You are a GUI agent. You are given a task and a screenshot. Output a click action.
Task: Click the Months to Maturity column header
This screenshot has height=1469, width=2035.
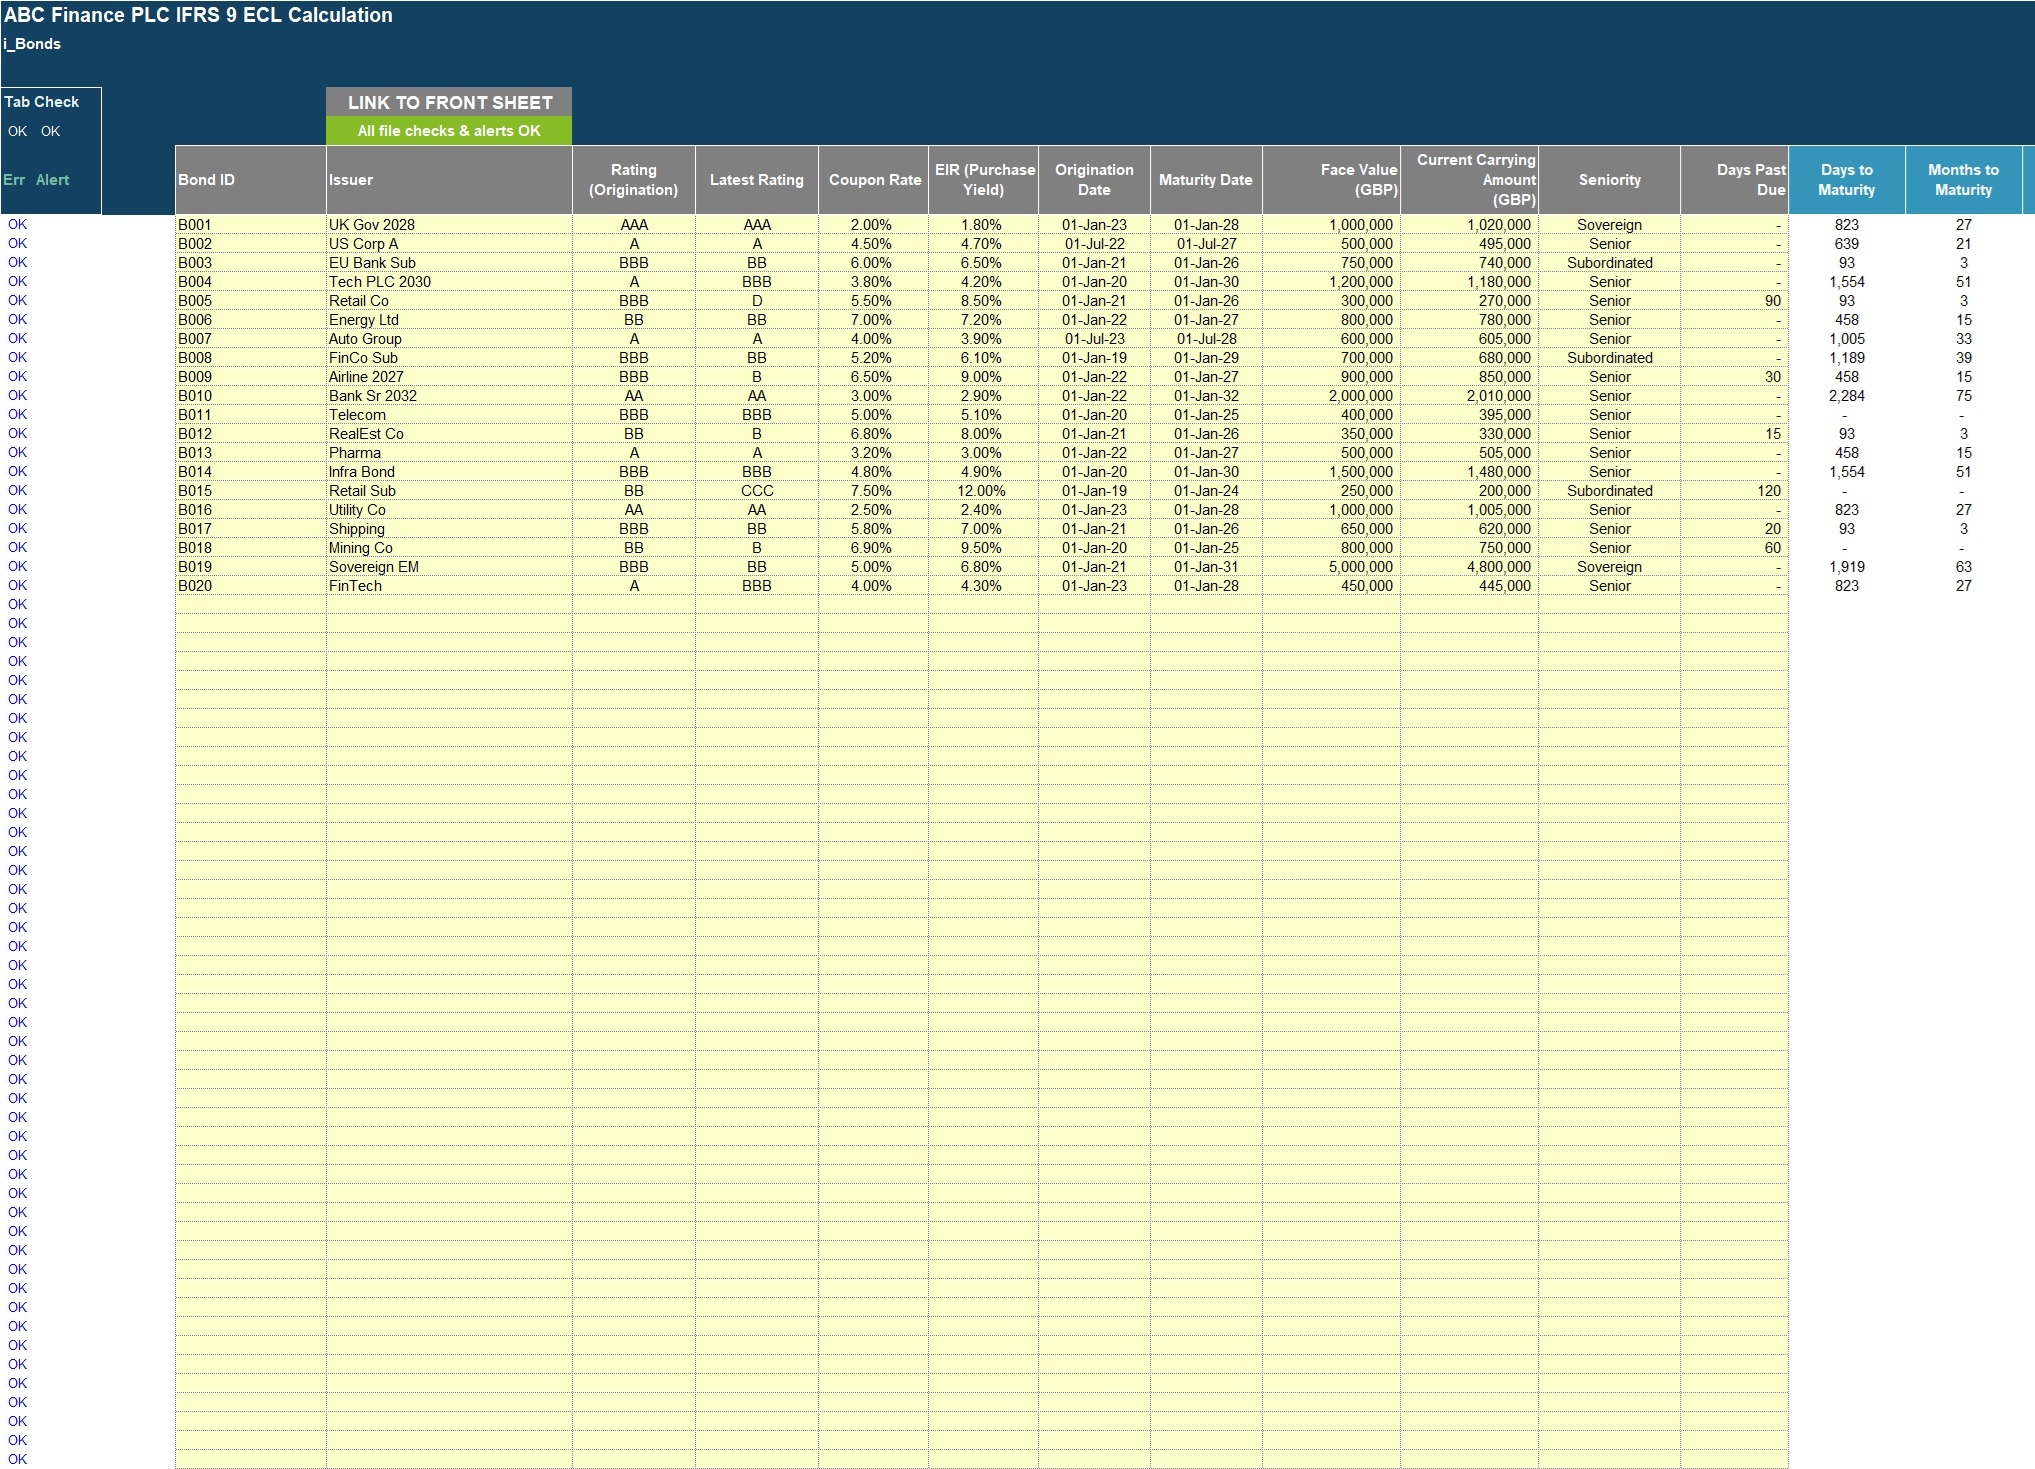(x=1963, y=179)
